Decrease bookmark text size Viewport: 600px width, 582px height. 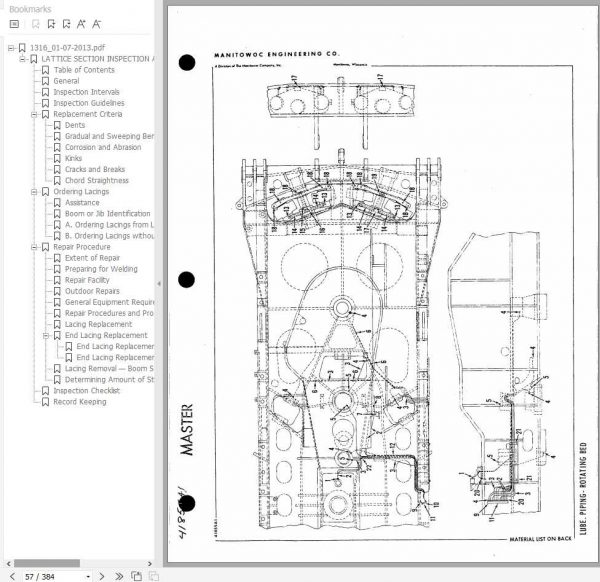point(96,24)
